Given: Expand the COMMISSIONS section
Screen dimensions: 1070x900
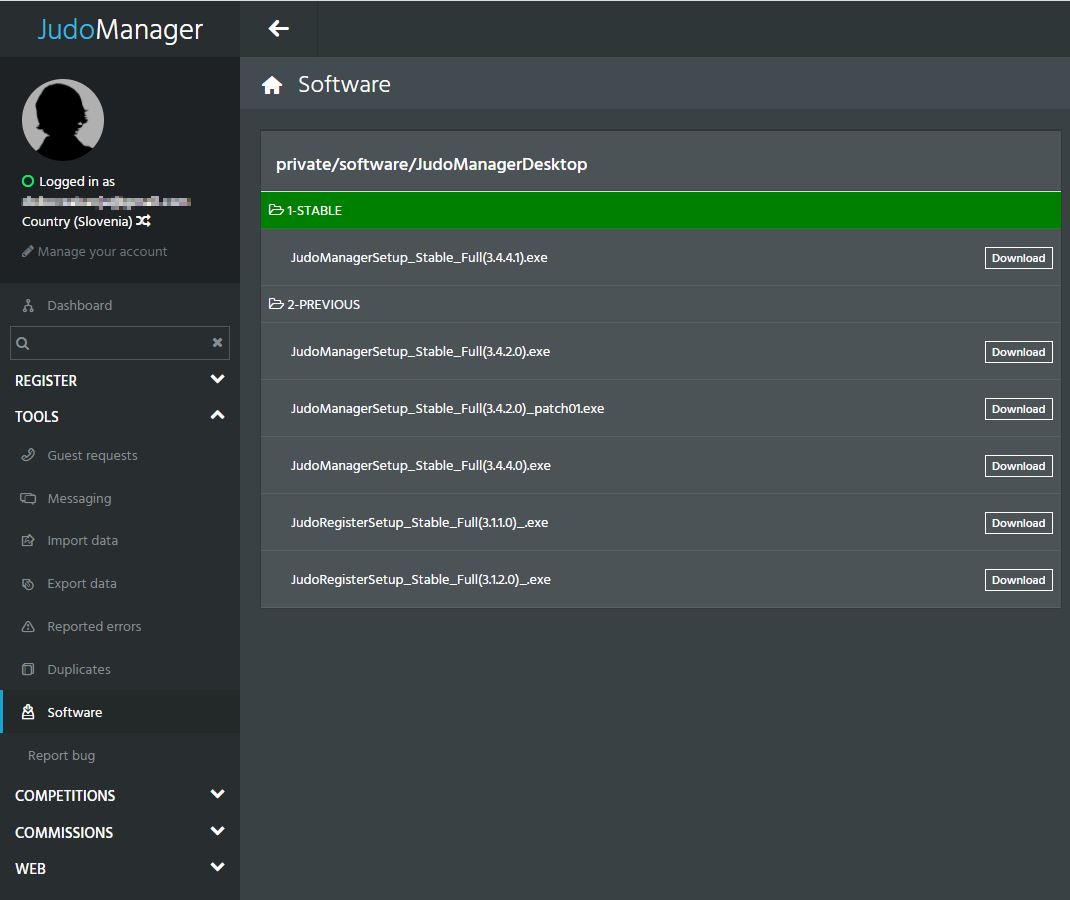Looking at the screenshot, I should (x=120, y=832).
